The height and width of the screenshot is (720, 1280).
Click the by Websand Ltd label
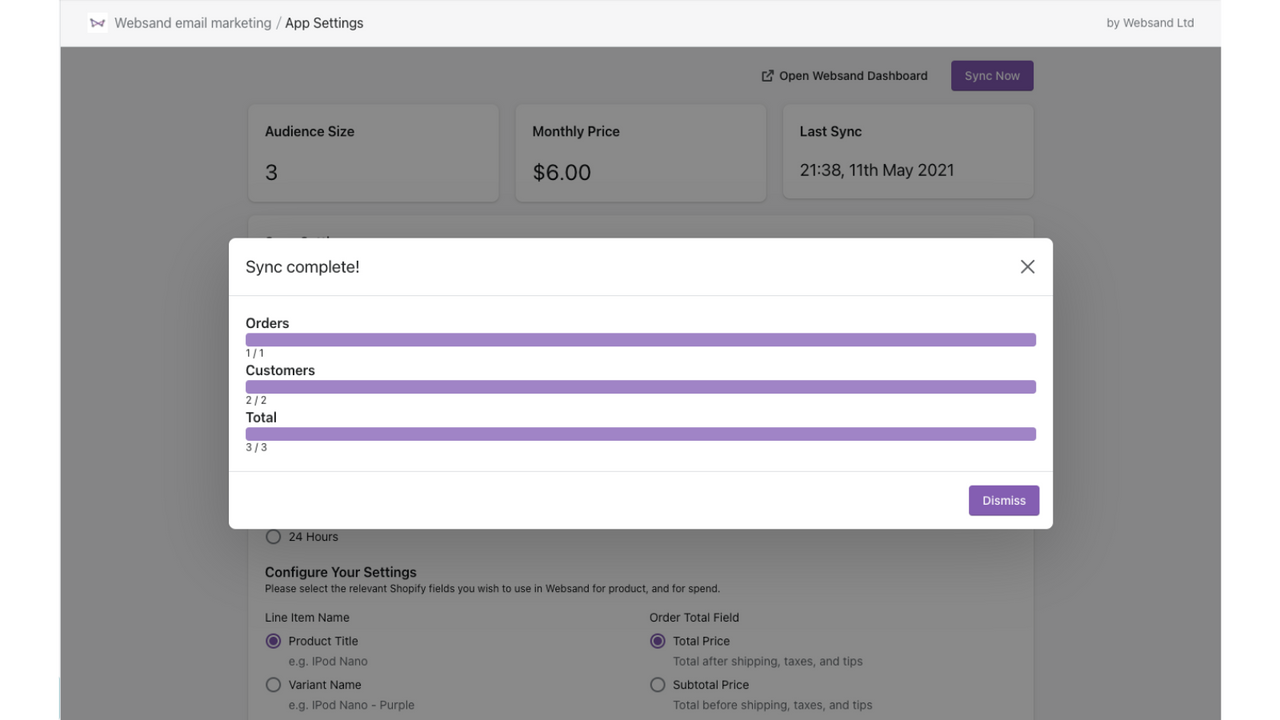click(1150, 22)
